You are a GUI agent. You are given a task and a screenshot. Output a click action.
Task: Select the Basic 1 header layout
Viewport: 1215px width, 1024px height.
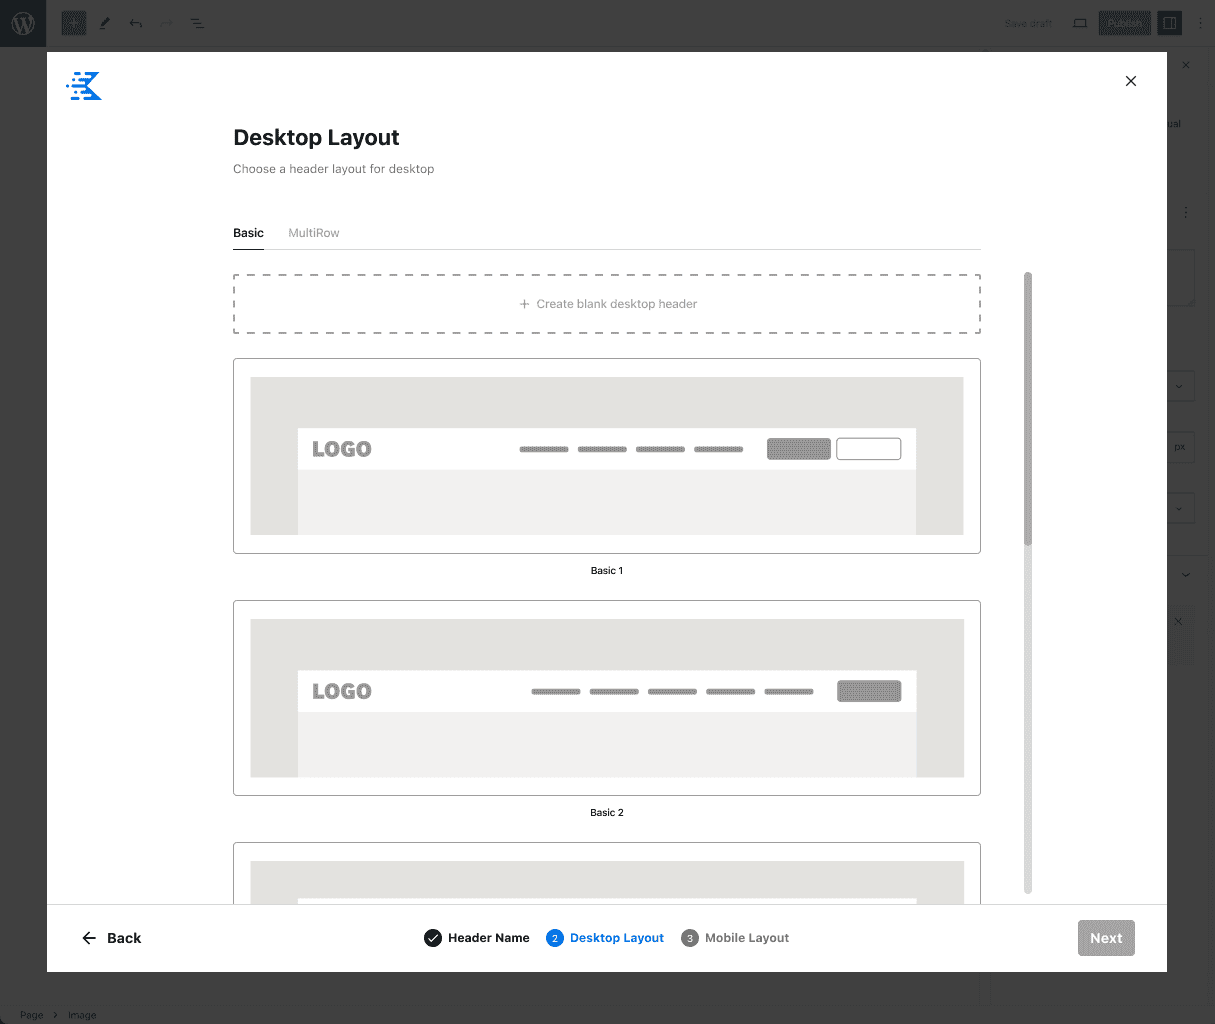click(606, 455)
